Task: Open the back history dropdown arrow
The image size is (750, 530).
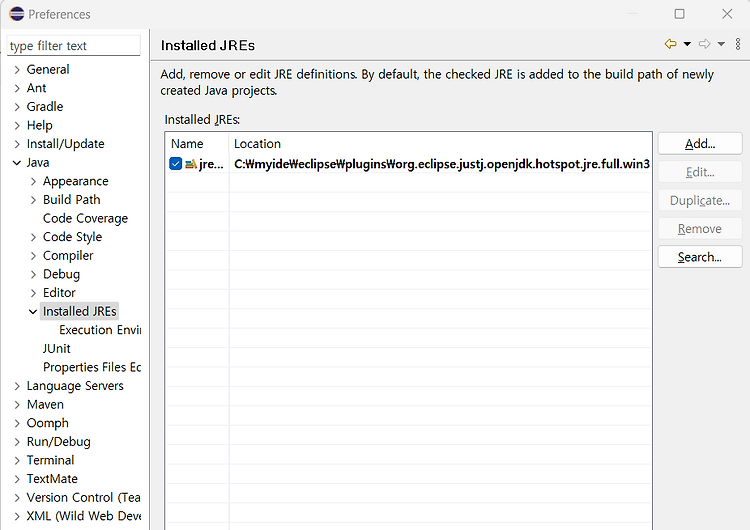Action: click(687, 44)
